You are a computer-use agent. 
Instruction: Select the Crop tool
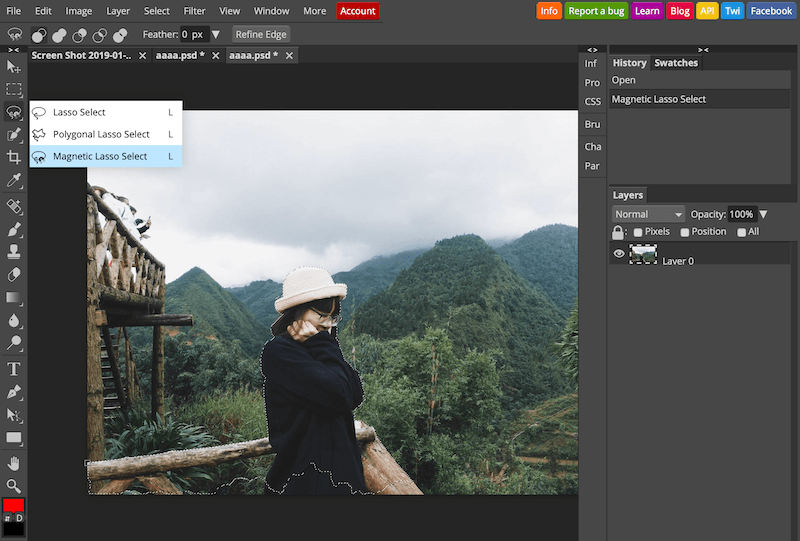point(14,157)
